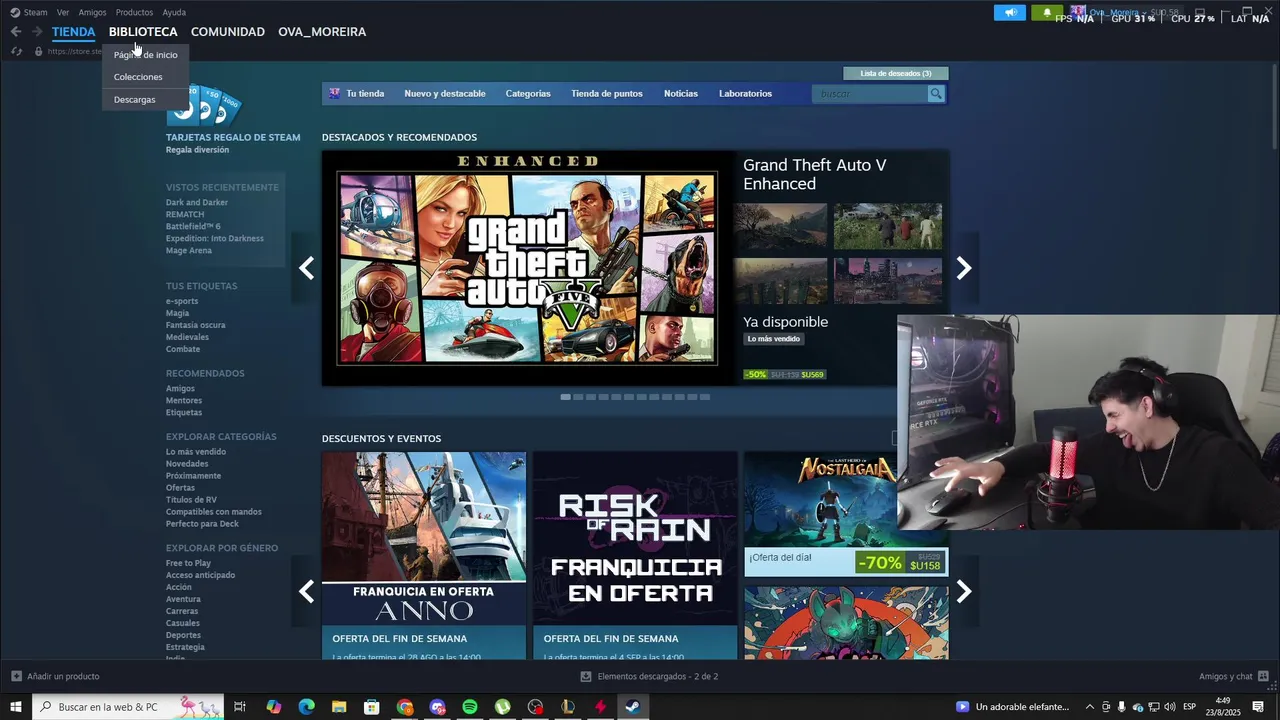Switch to the COMUNIDAD tab
Viewport: 1280px width, 720px height.
pyautogui.click(x=228, y=32)
